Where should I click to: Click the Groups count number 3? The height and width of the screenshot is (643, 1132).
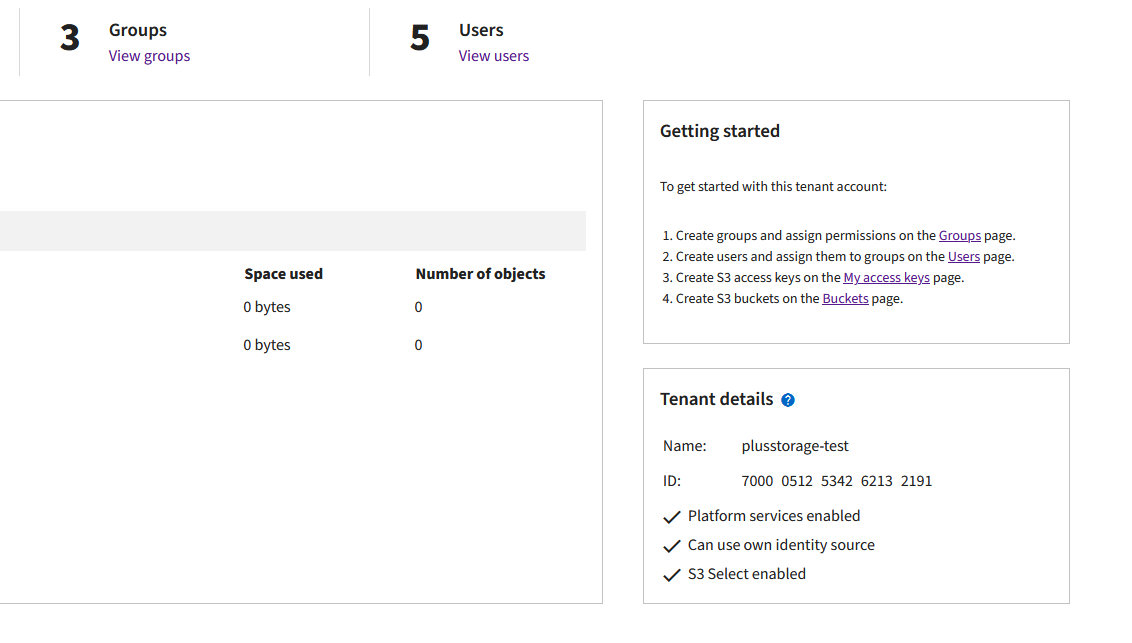pyautogui.click(x=70, y=38)
